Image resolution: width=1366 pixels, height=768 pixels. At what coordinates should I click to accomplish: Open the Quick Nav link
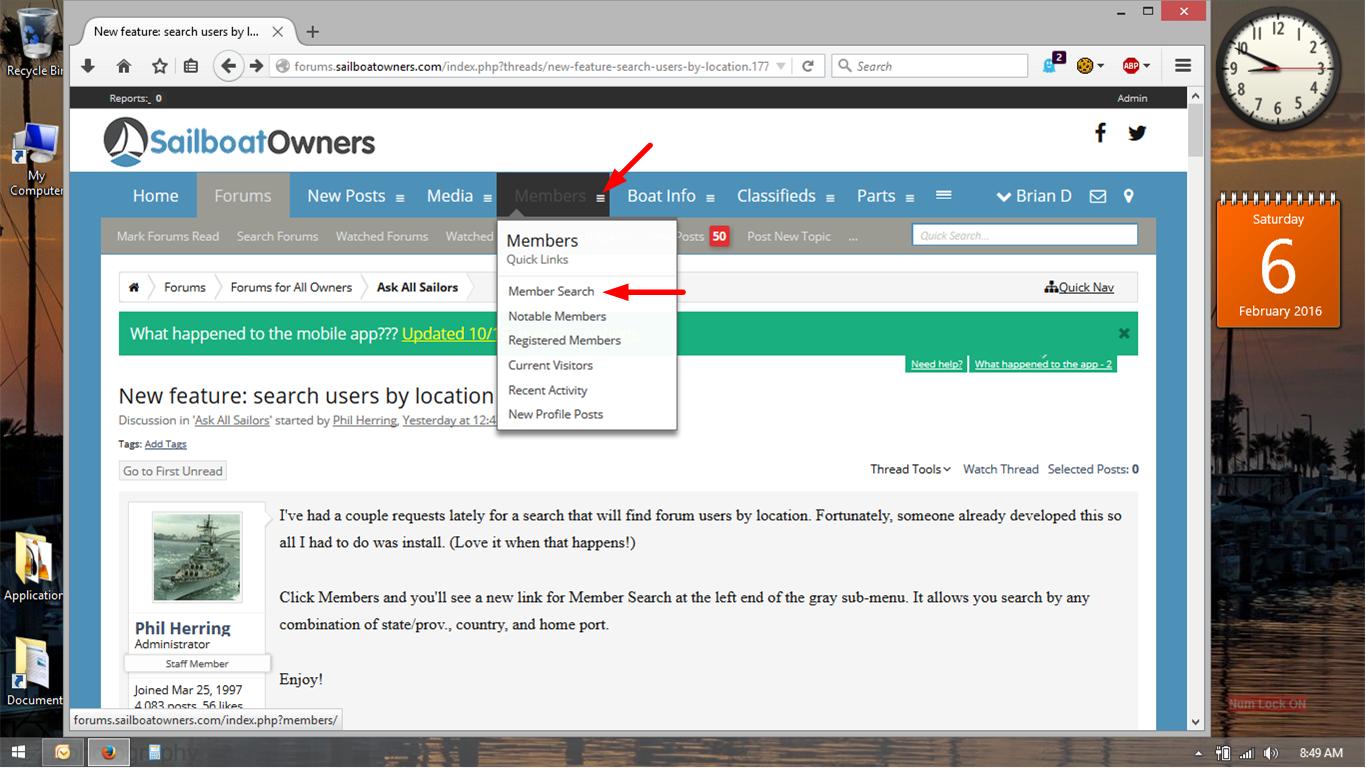1079,287
